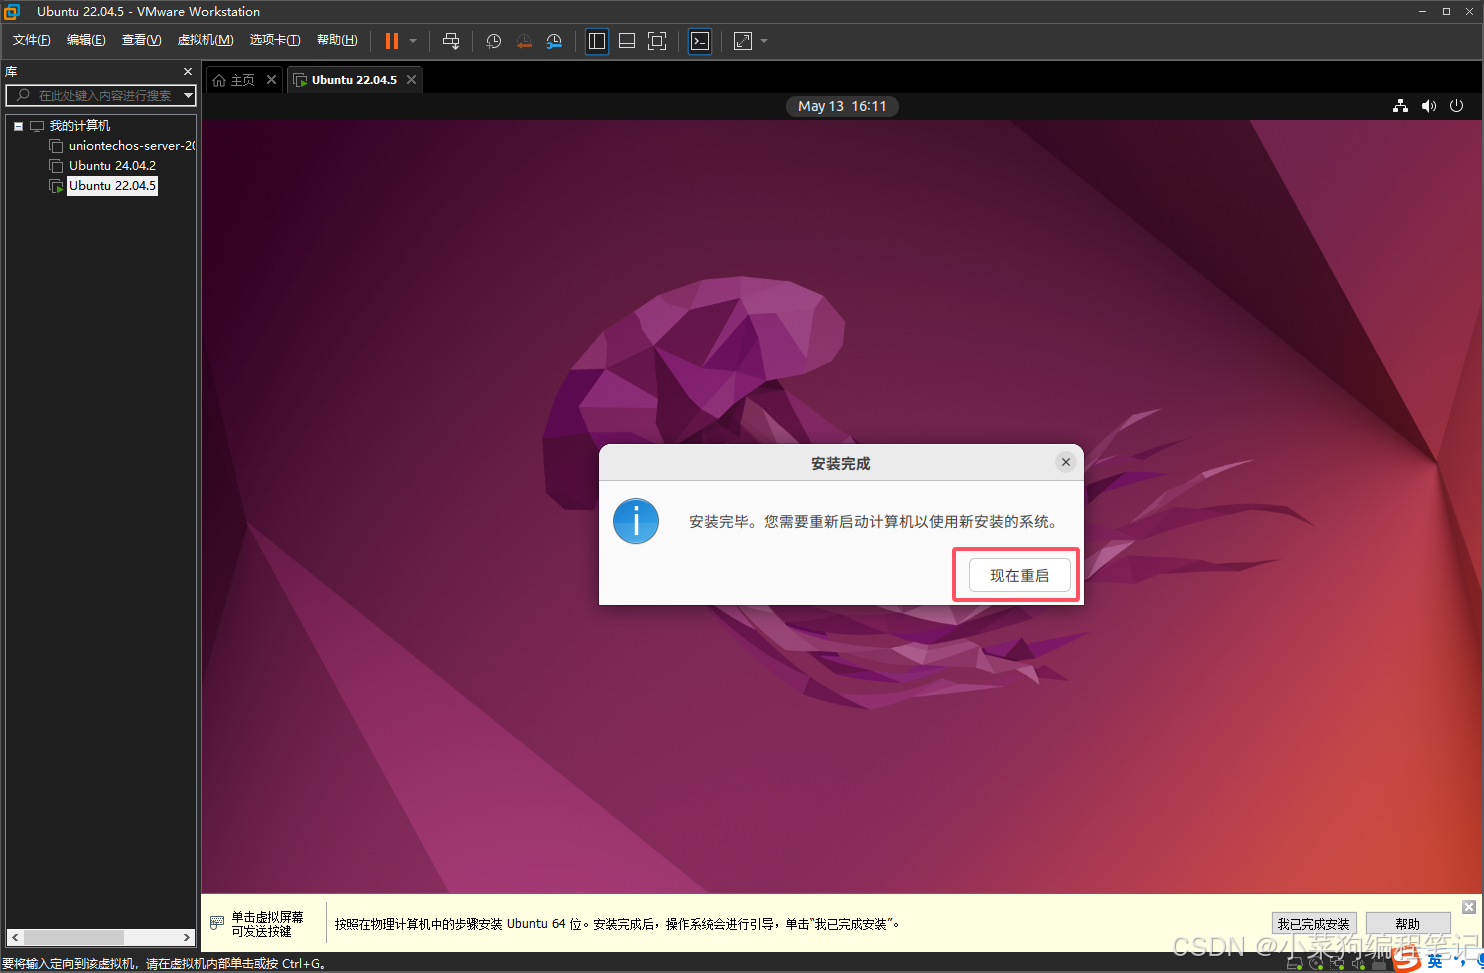Open the 虚拟机 menu

205,39
